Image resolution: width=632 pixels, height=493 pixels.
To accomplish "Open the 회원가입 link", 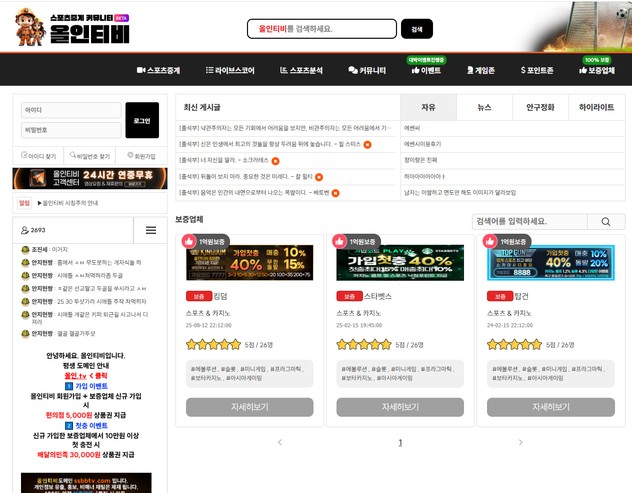I will (x=141, y=156).
